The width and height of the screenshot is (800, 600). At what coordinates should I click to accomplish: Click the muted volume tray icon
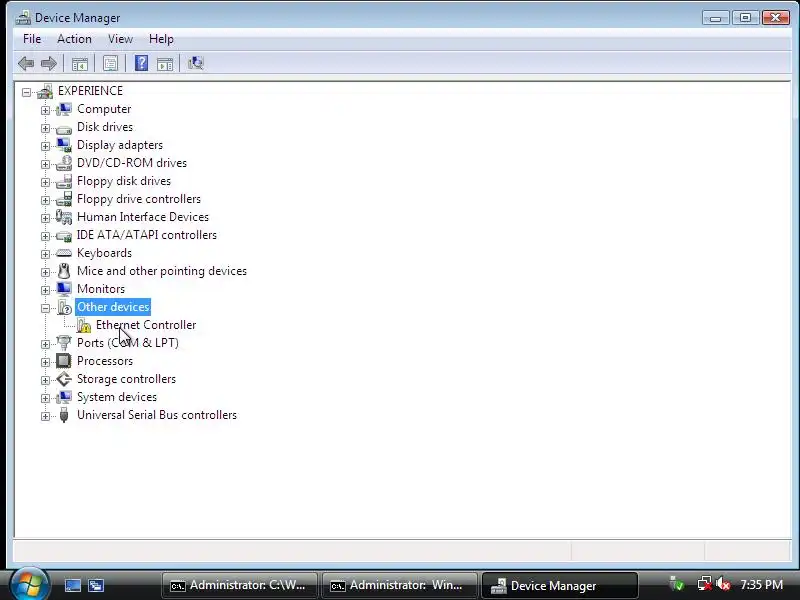[723, 584]
